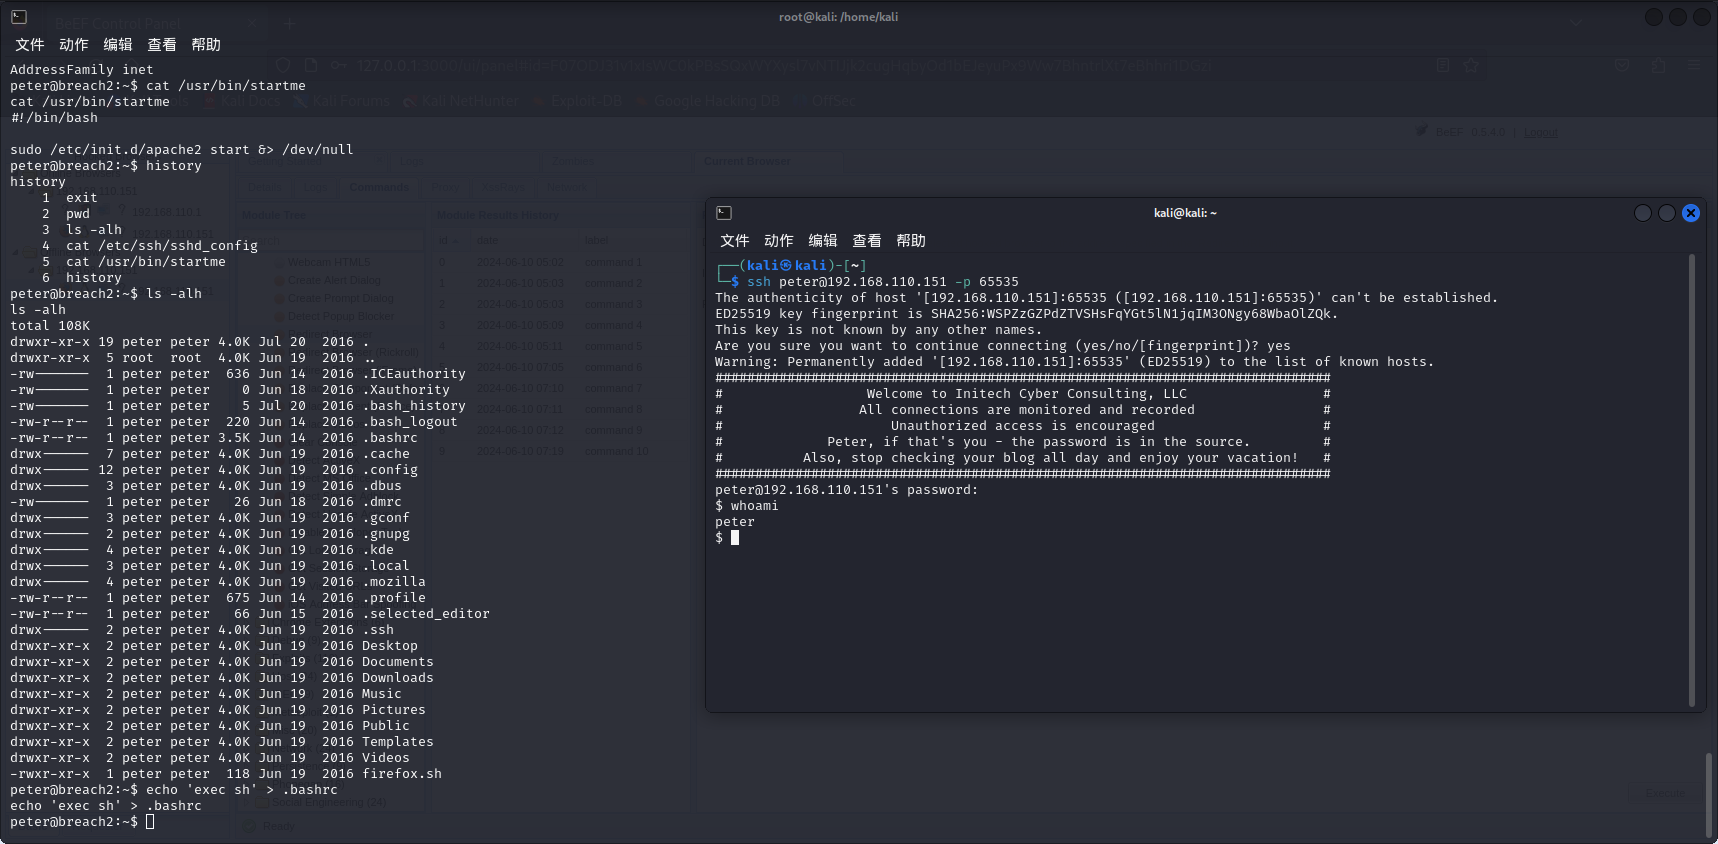This screenshot has width=1718, height=844.
Task: Click '.dbus' directory in the listing
Action: [x=382, y=486]
